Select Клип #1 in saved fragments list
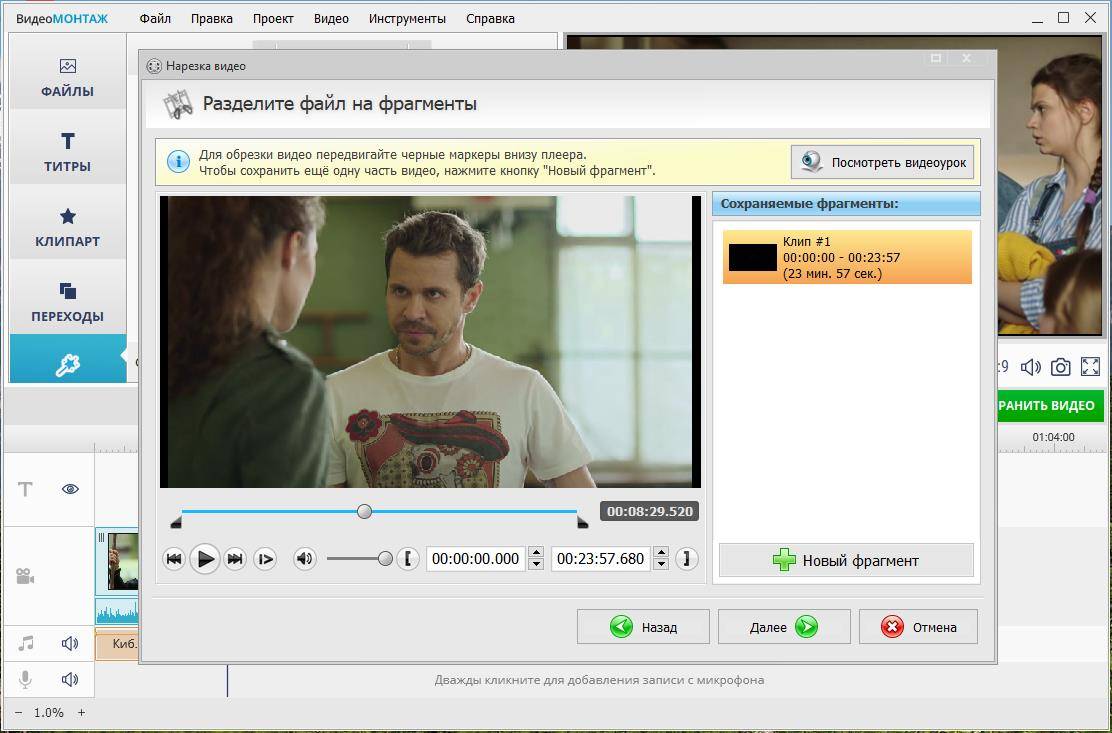 847,257
